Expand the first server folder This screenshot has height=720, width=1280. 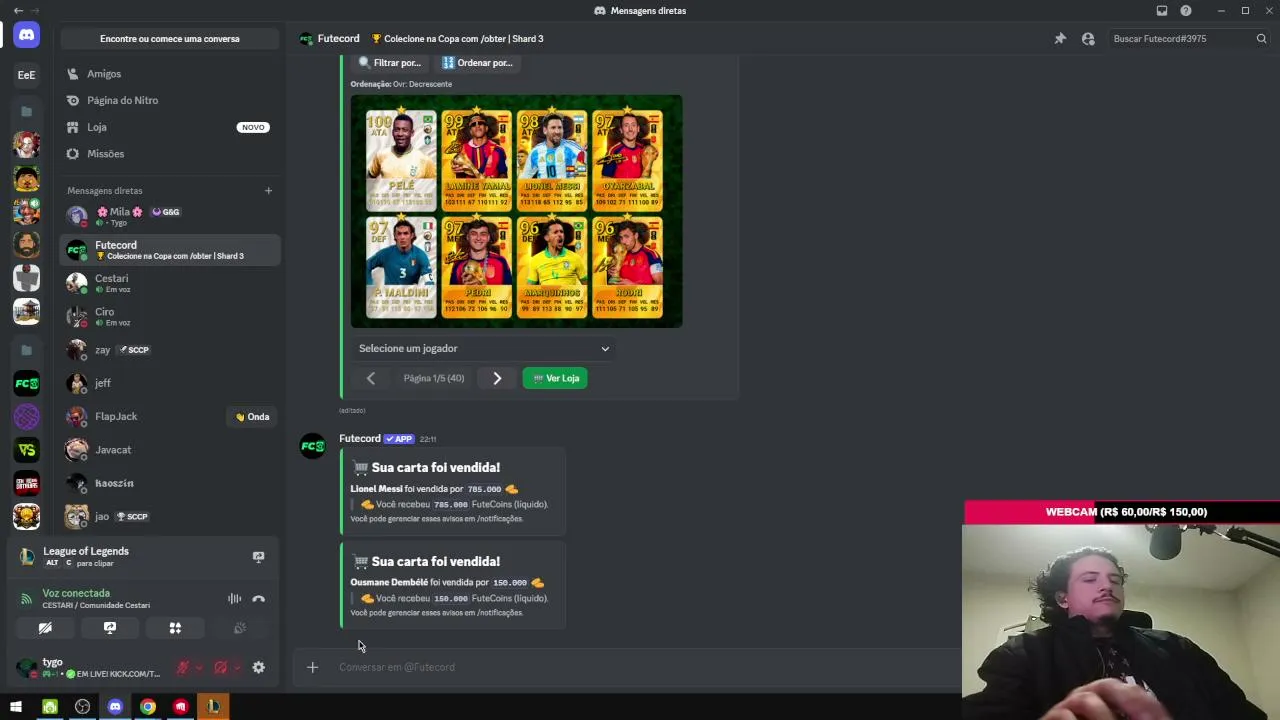coord(26,111)
